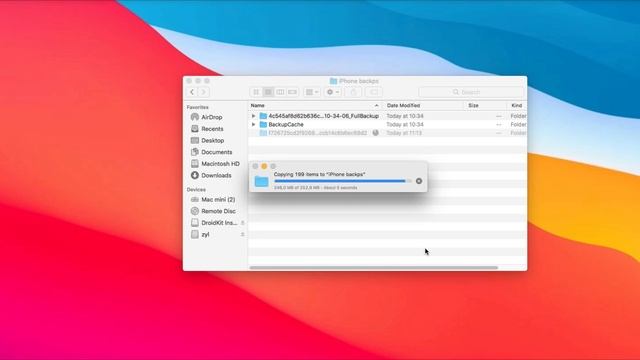Open Recents in the sidebar
Viewport: 640px width, 360px height.
pyautogui.click(x=212, y=129)
